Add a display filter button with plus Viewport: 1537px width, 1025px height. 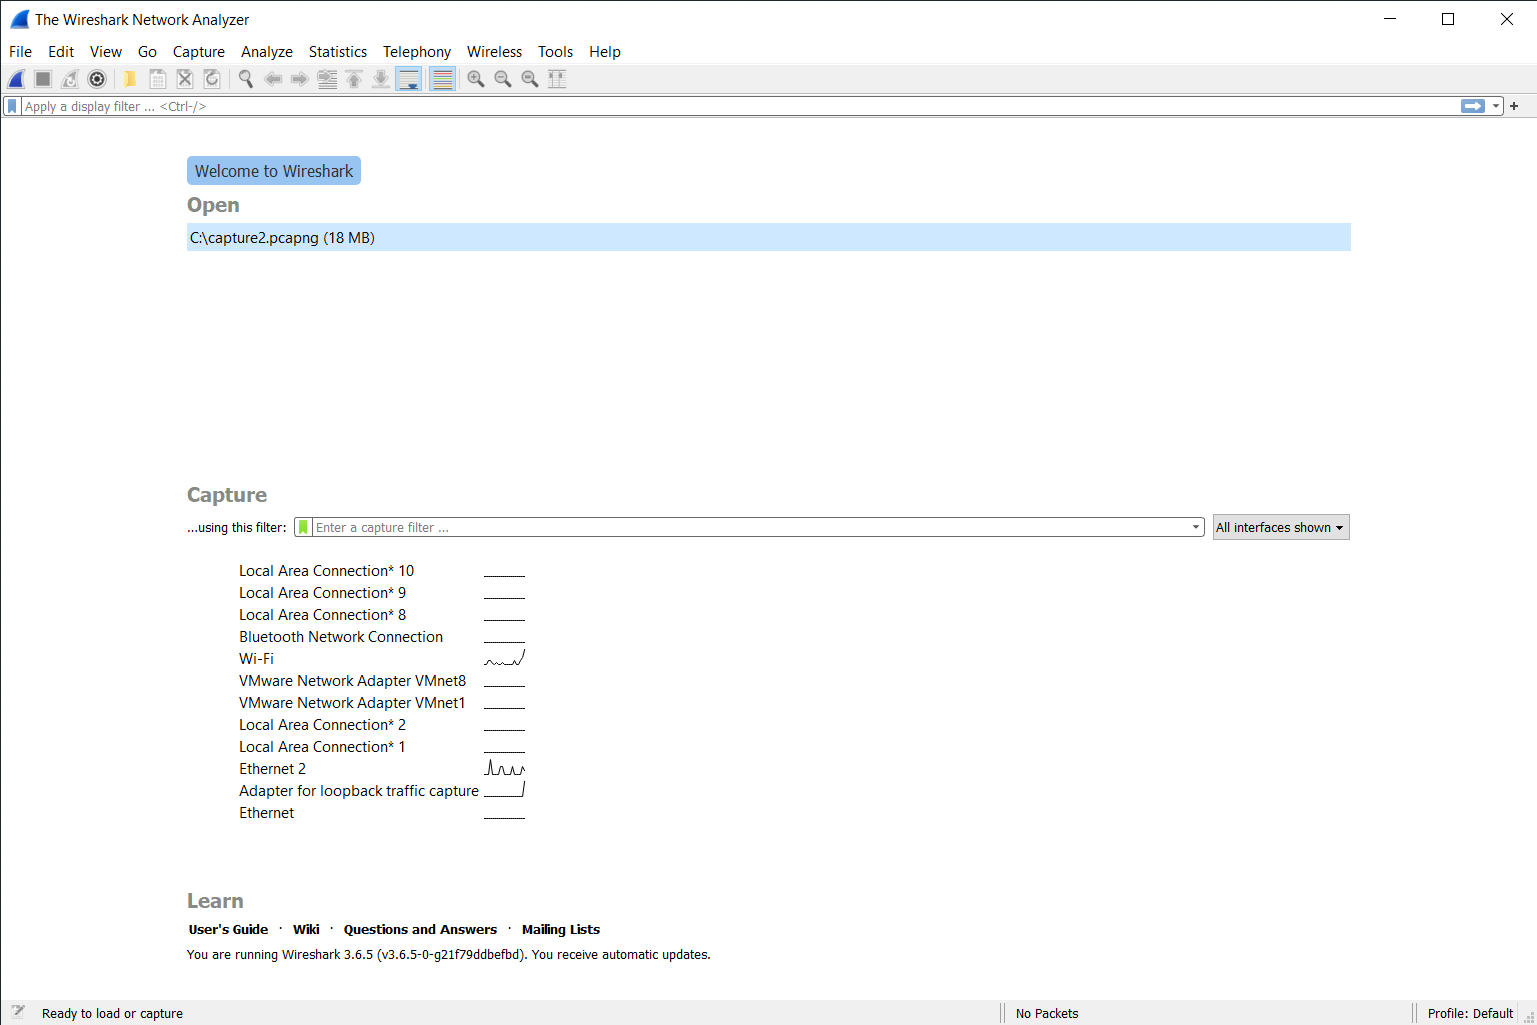pos(1514,106)
